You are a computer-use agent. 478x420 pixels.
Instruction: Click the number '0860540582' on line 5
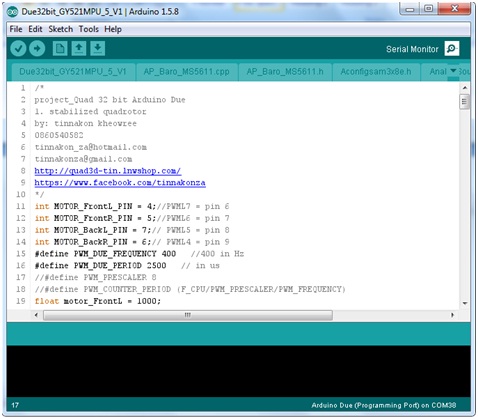(59, 135)
